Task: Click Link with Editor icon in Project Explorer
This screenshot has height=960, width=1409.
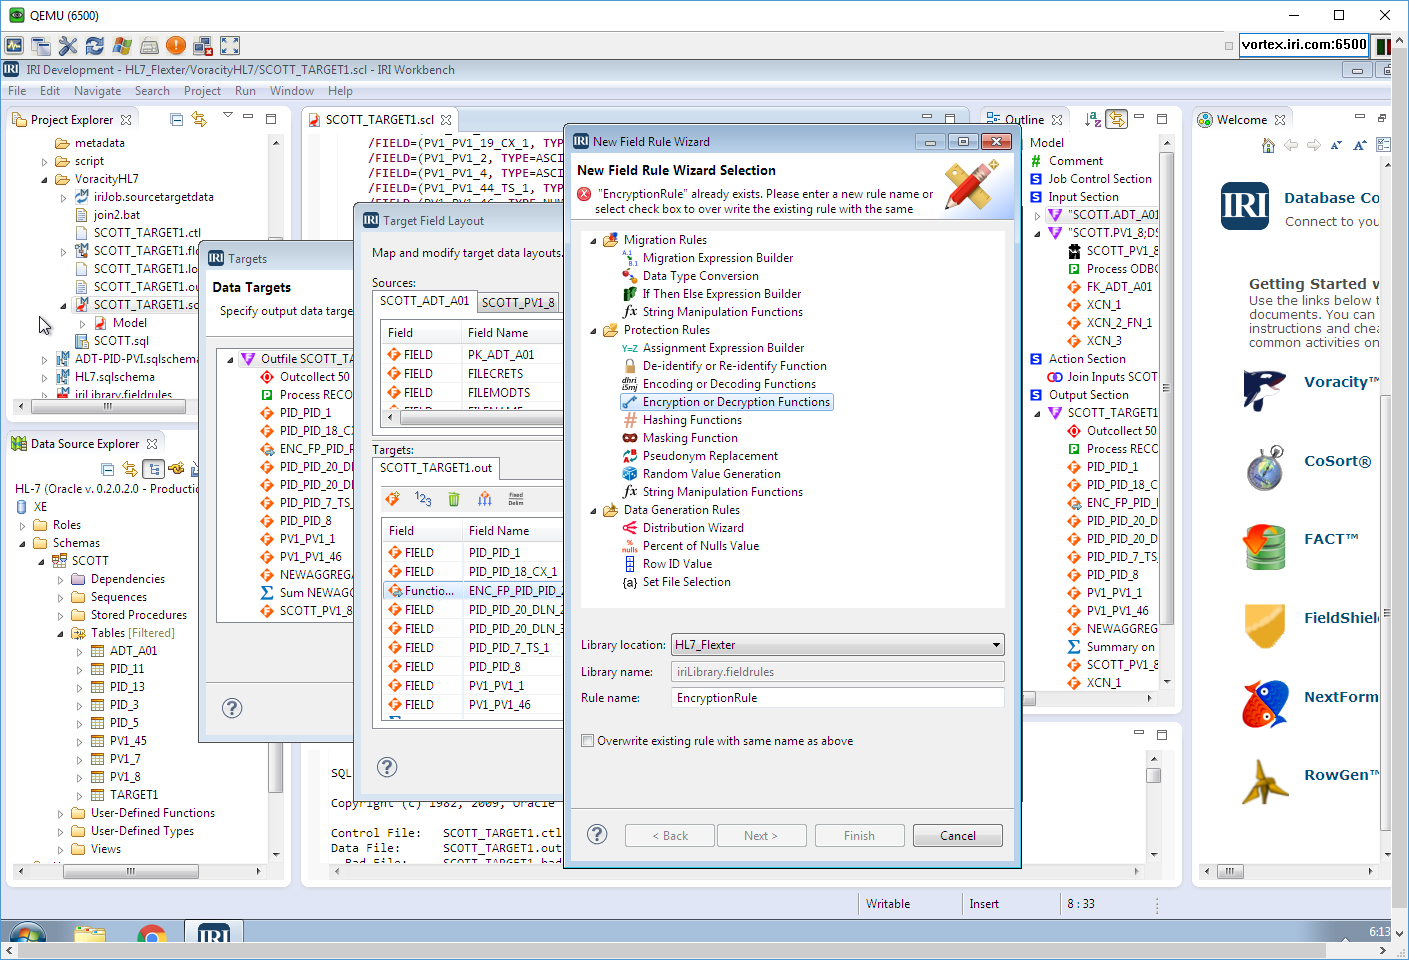Action: click(199, 119)
